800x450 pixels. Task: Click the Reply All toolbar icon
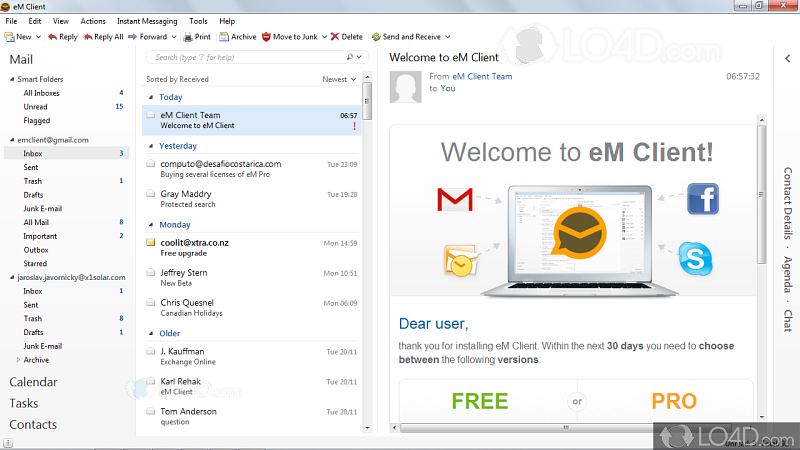click(87, 37)
